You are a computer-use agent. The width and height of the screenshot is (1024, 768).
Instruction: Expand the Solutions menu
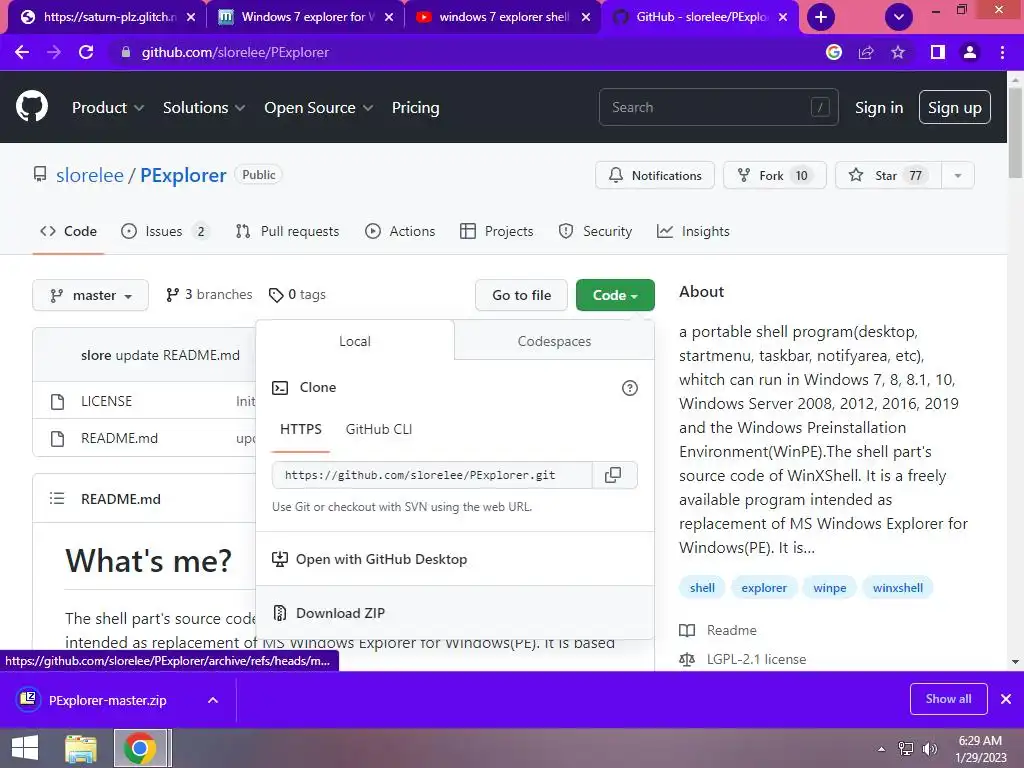(204, 107)
